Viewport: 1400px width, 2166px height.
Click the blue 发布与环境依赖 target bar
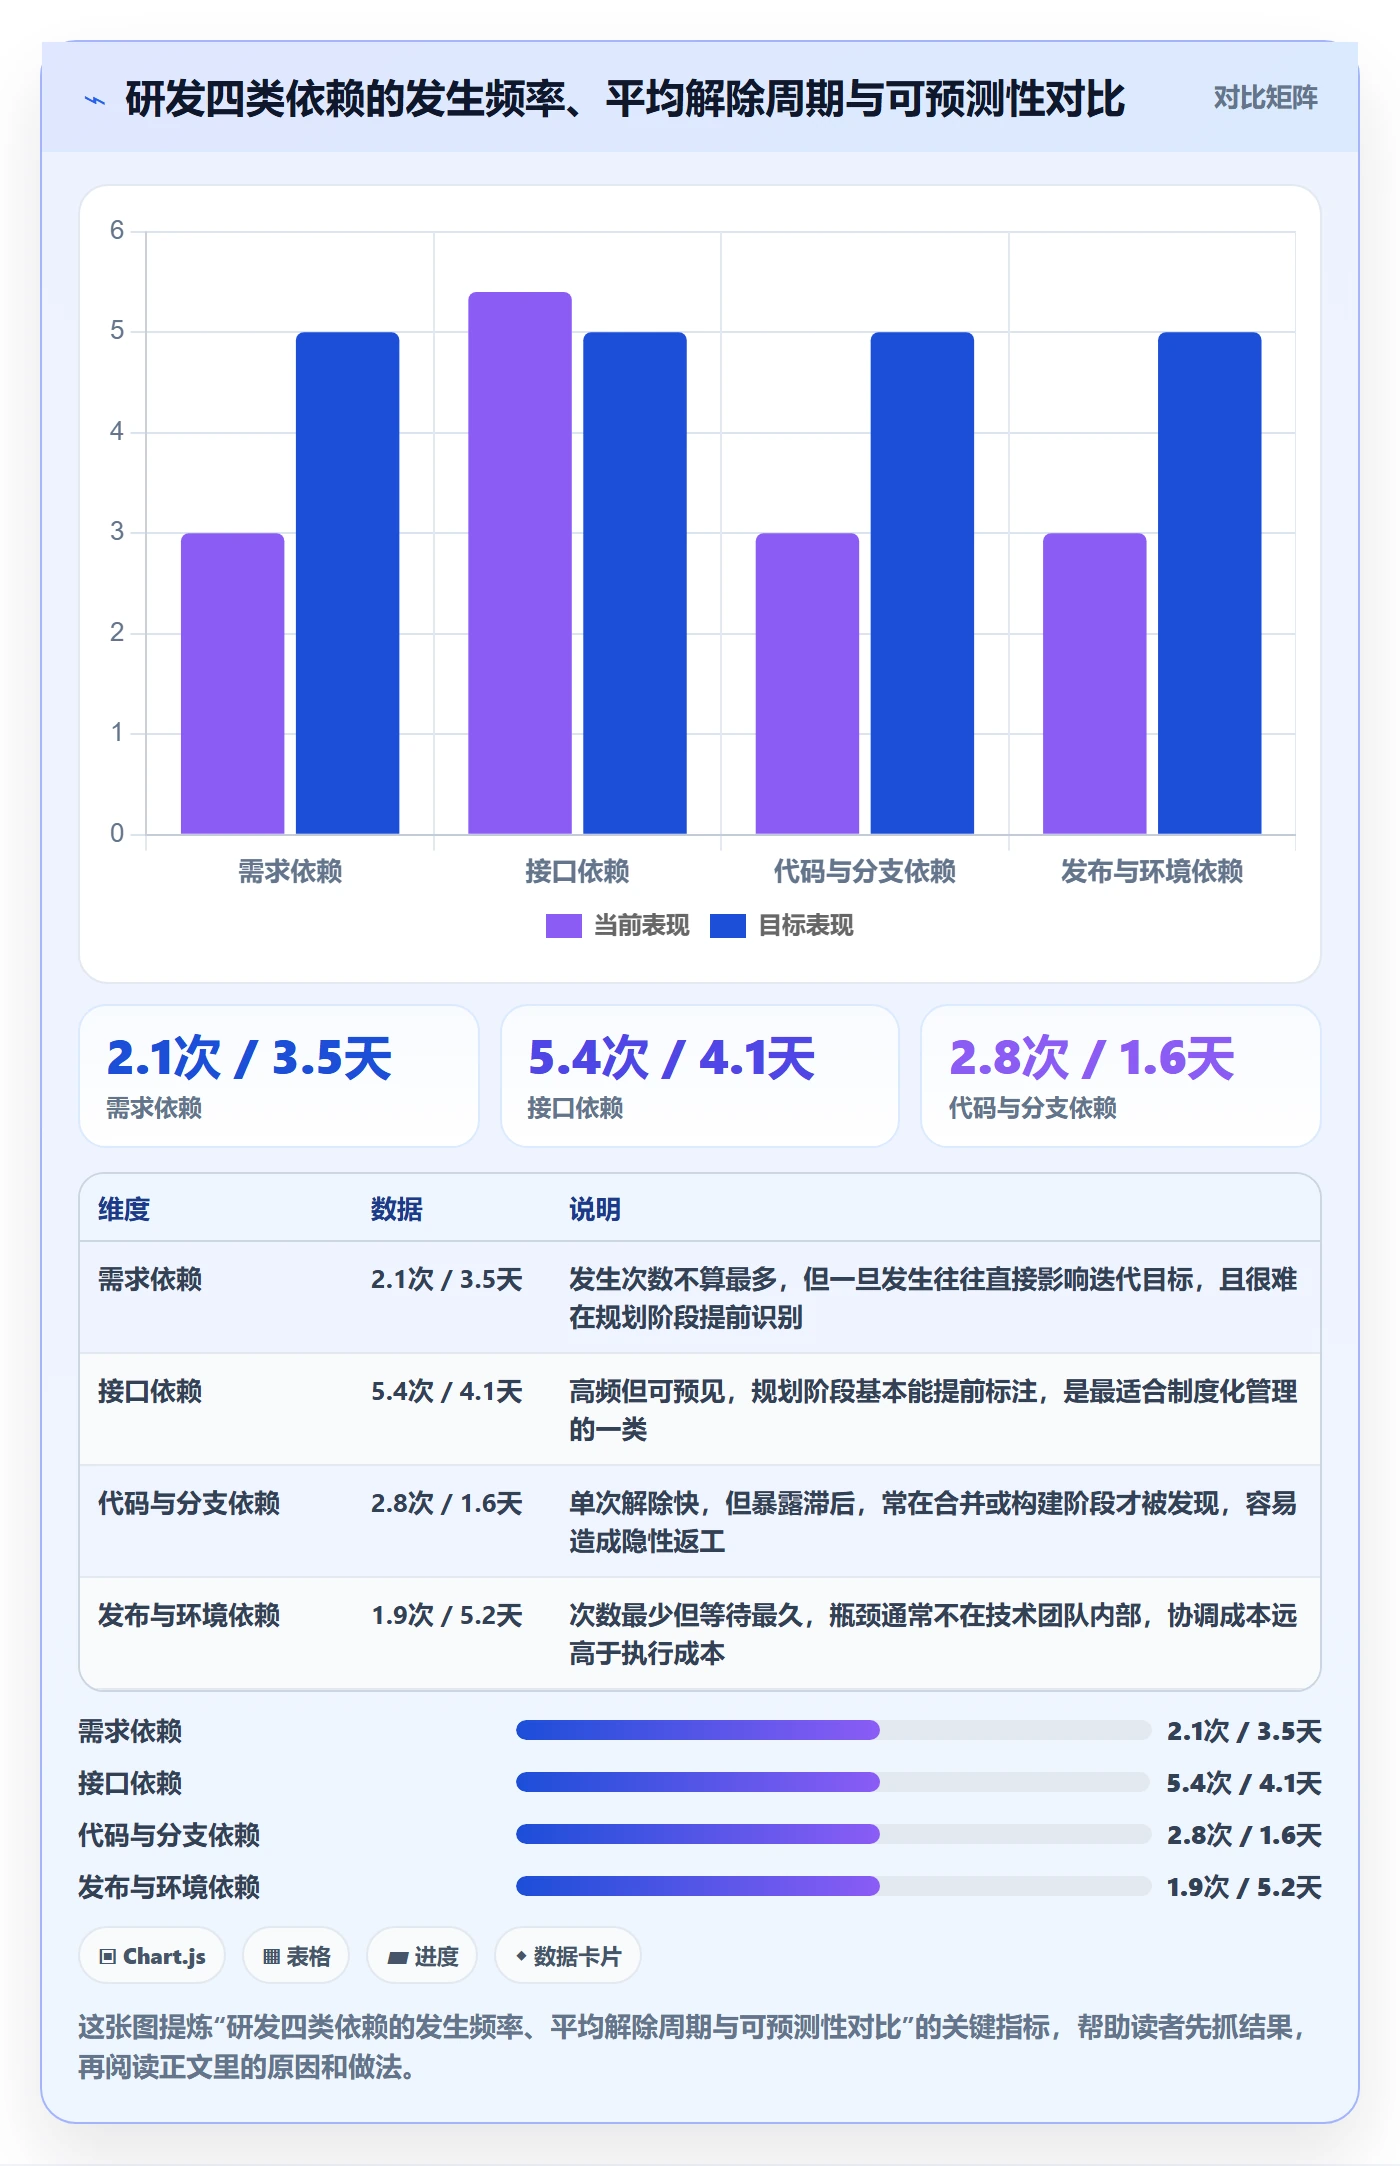point(1209,583)
